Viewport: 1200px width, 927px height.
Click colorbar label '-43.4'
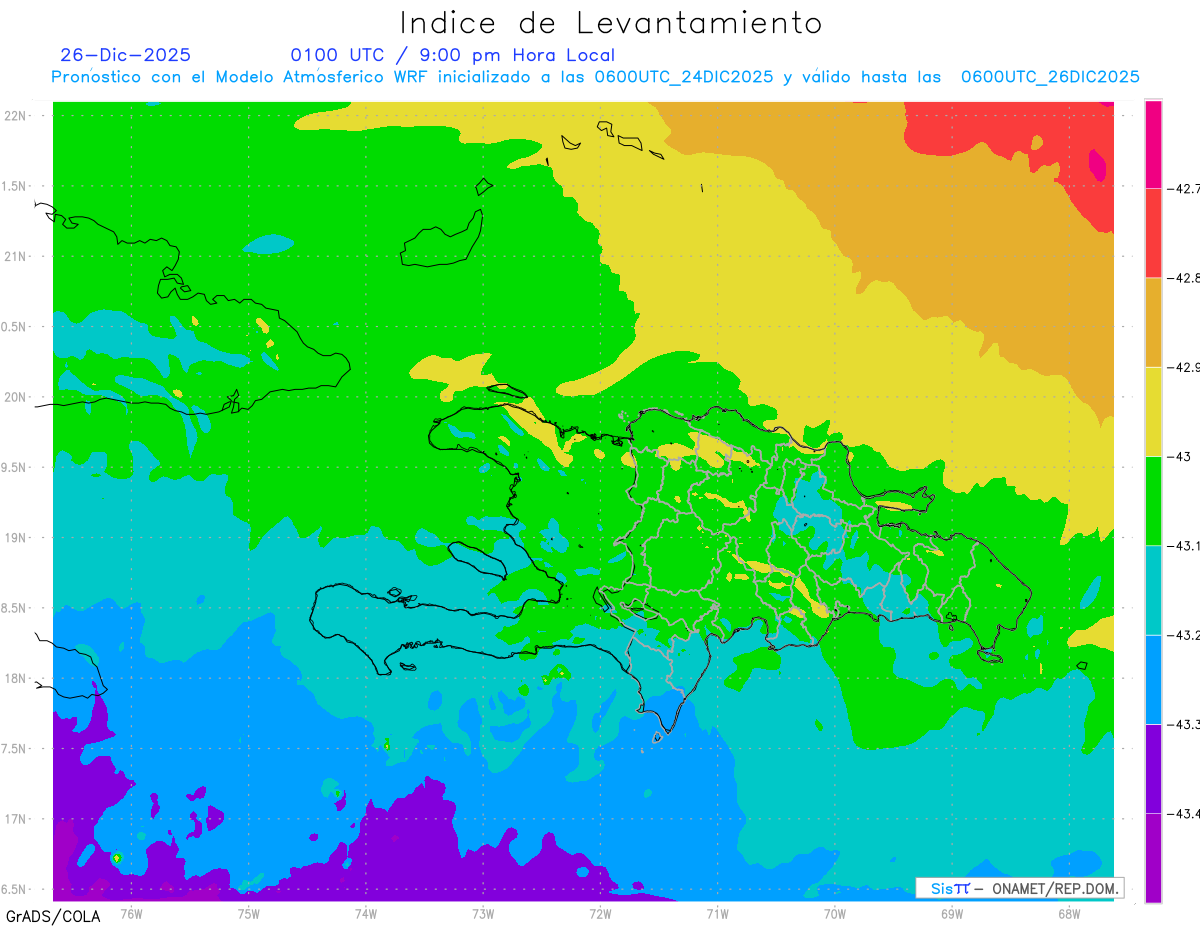coord(1184,813)
